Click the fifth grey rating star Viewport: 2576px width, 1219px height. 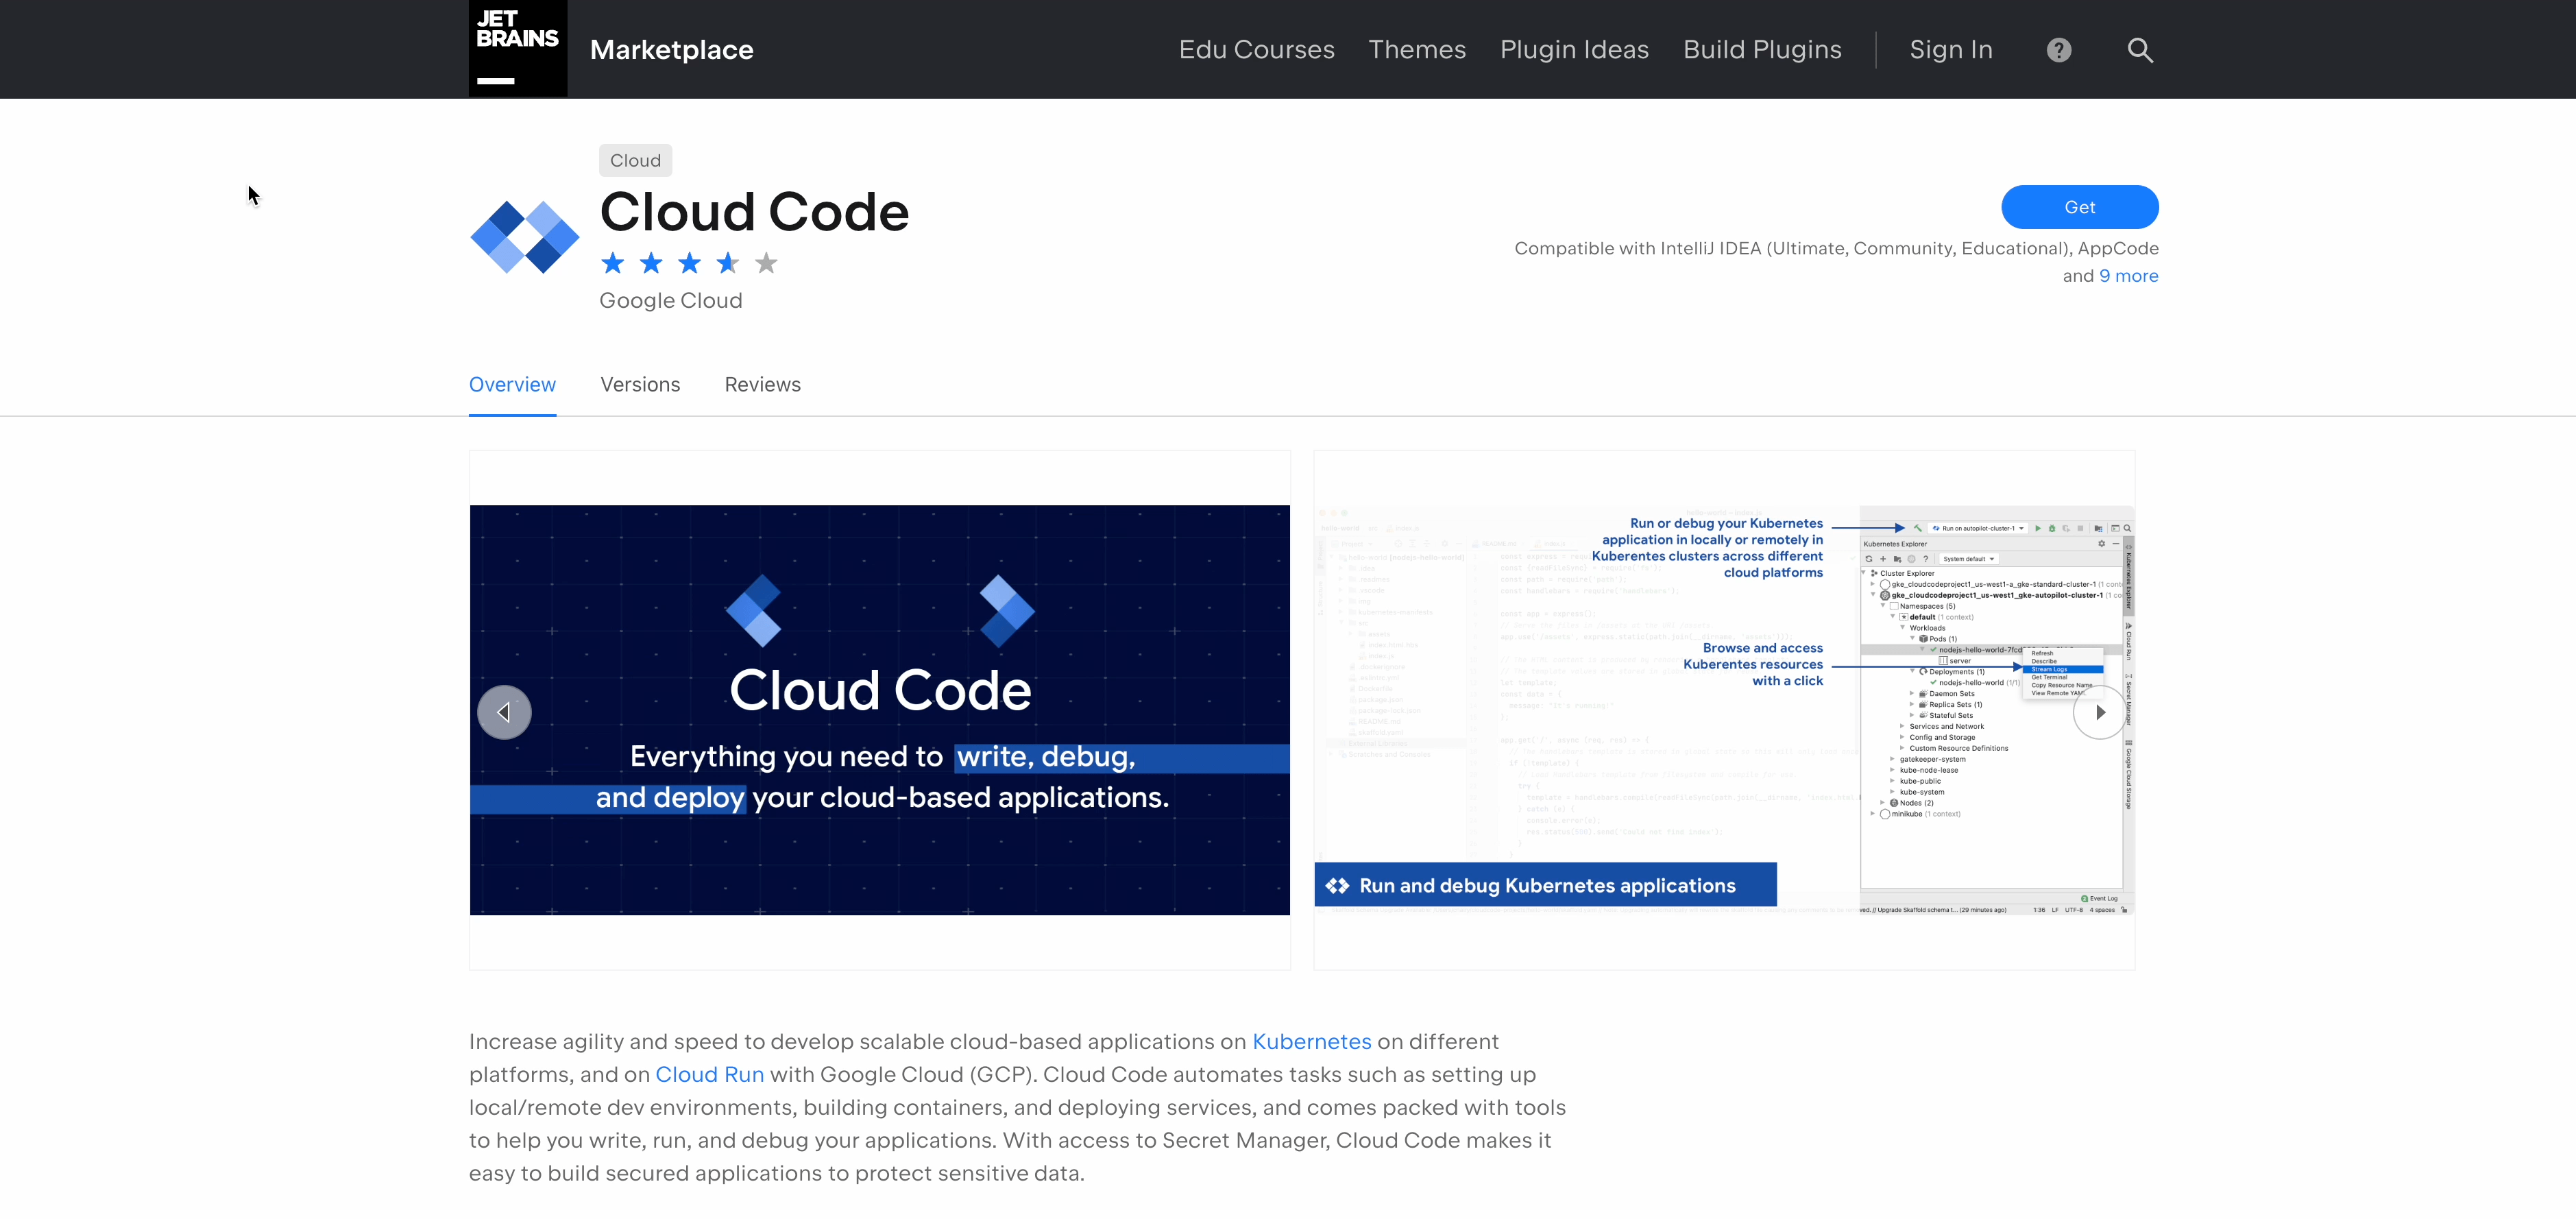(766, 263)
